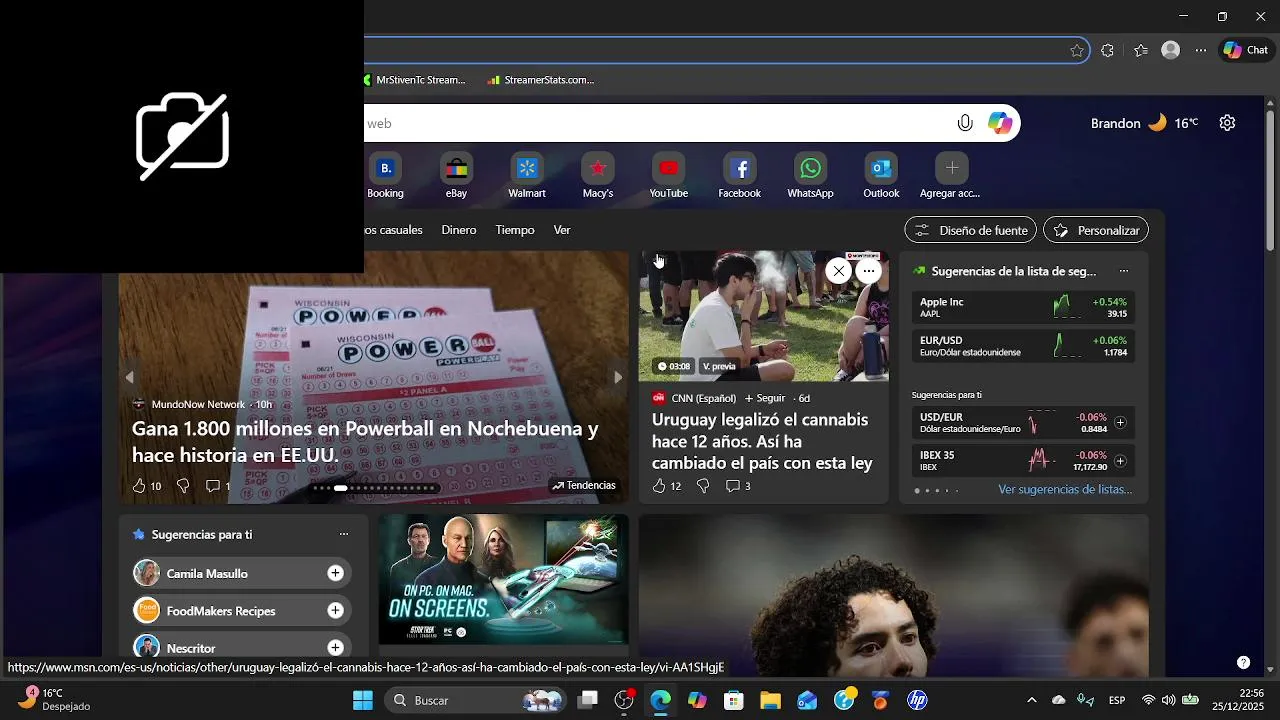Open StreamerStats.com bookmark

[541, 80]
